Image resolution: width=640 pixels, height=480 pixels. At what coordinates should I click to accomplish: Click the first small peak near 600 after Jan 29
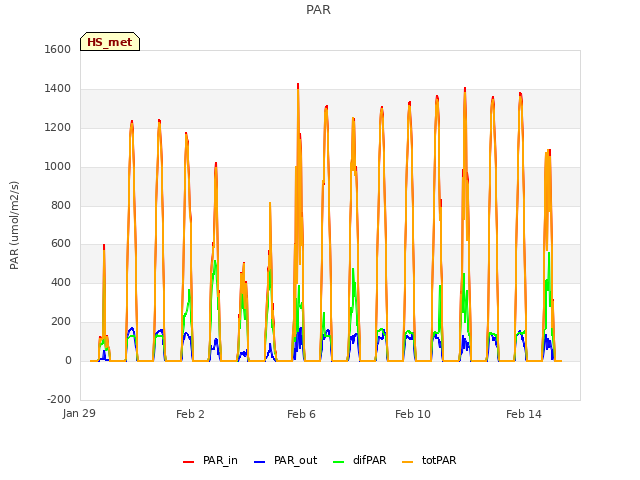coord(104,248)
